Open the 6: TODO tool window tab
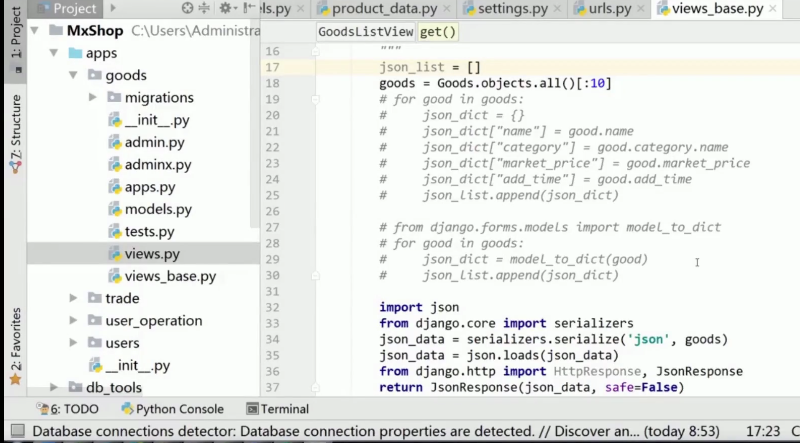 68,409
